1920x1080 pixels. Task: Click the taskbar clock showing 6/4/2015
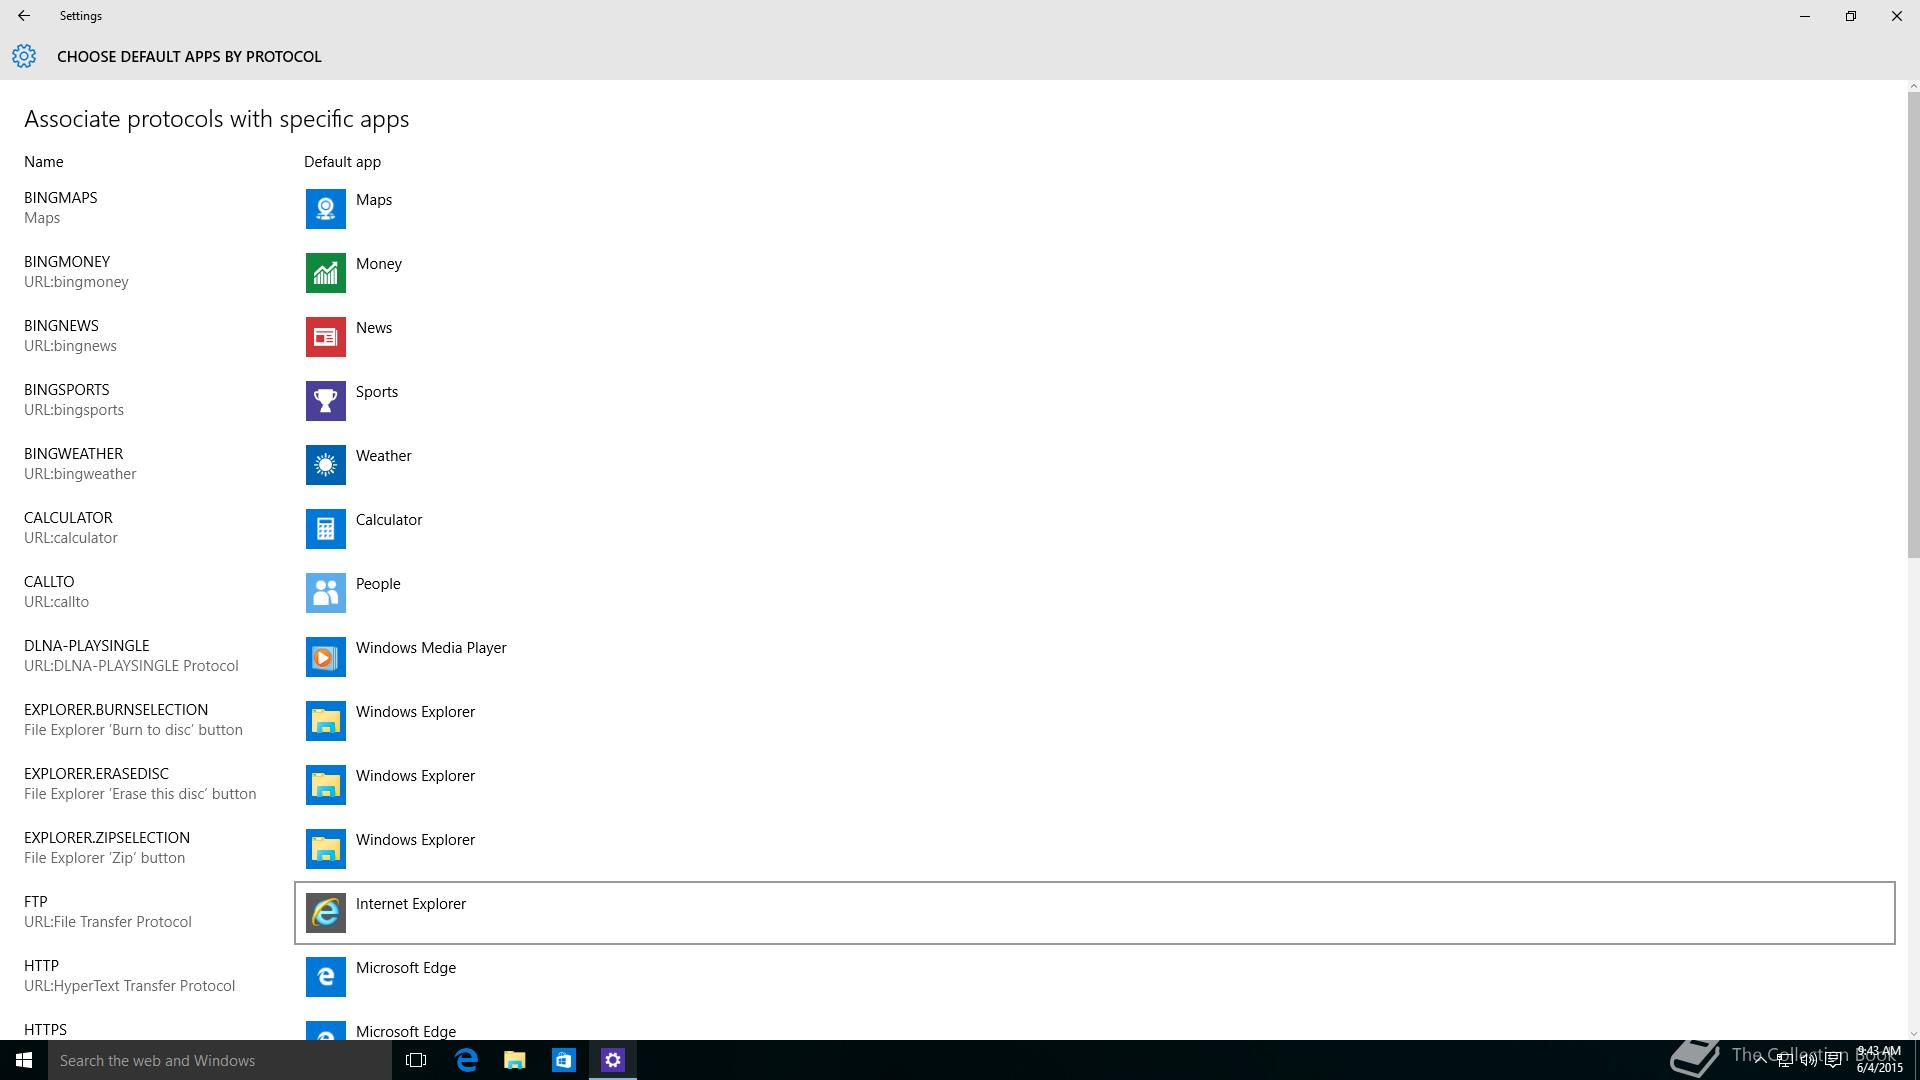click(x=1879, y=1060)
